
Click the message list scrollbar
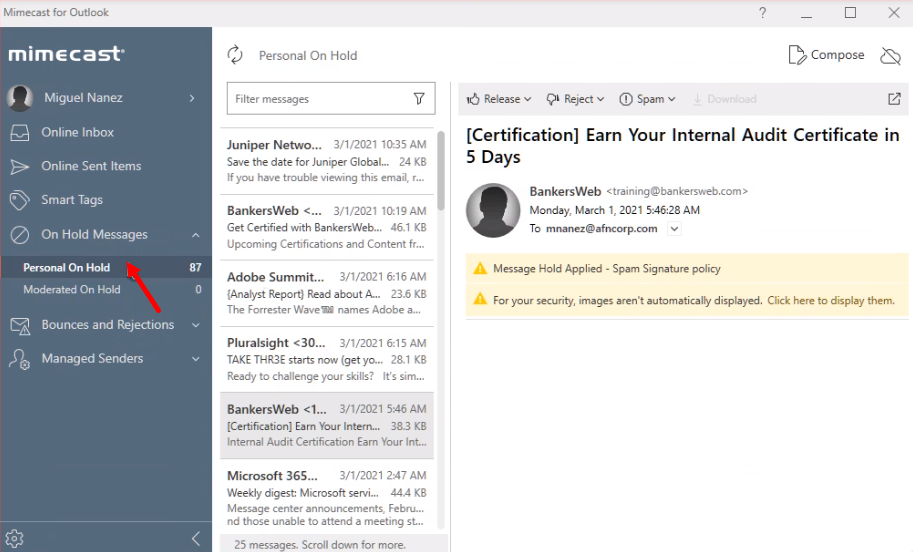pyautogui.click(x=441, y=170)
